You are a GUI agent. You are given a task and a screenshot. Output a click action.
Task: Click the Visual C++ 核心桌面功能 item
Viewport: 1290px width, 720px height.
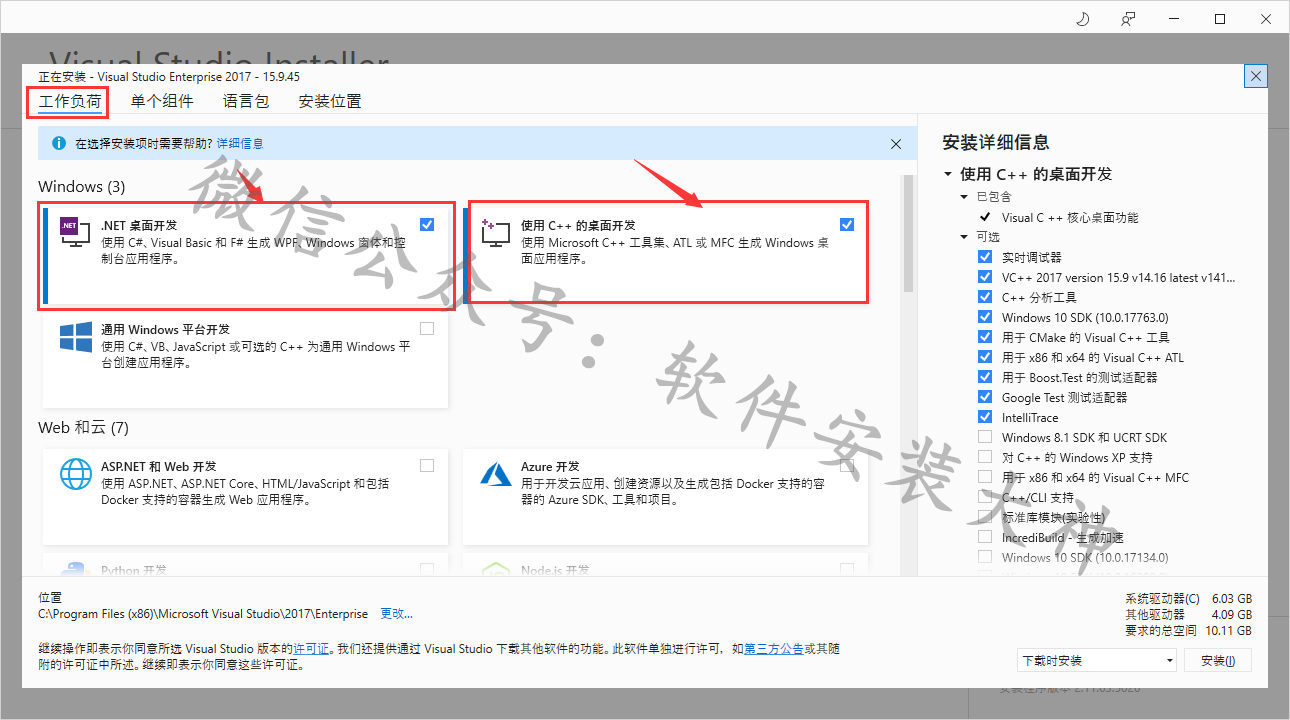pos(1070,217)
